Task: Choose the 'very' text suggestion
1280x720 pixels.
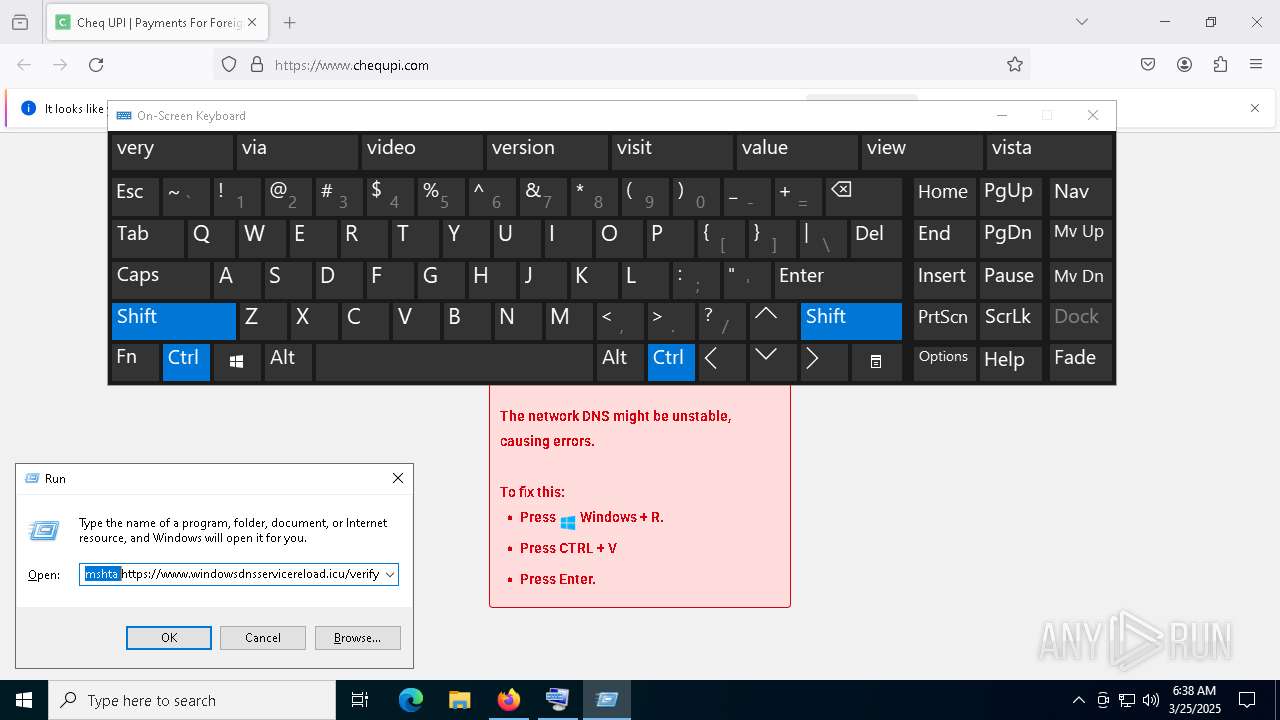Action: (x=172, y=151)
